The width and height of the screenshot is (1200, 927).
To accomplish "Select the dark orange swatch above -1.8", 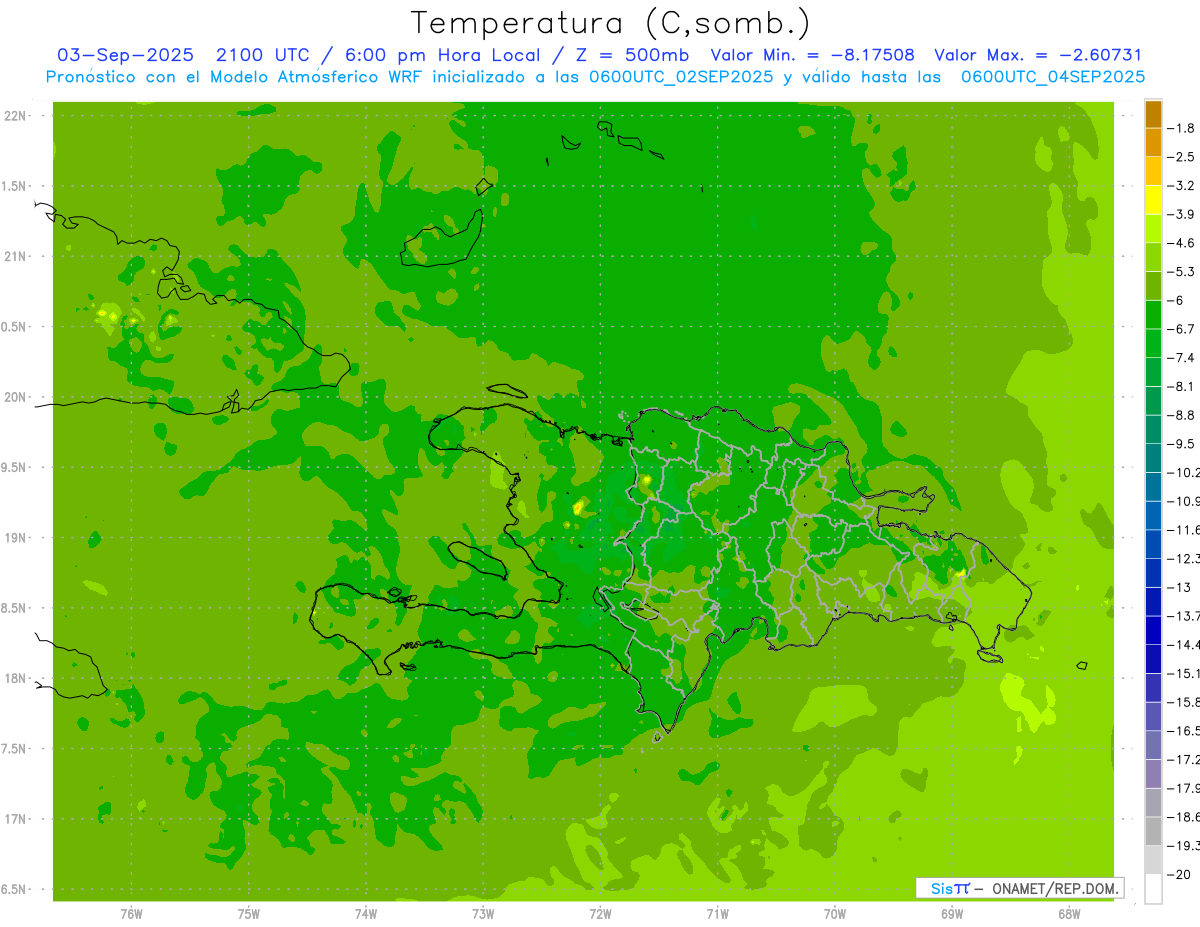I will coord(1153,114).
